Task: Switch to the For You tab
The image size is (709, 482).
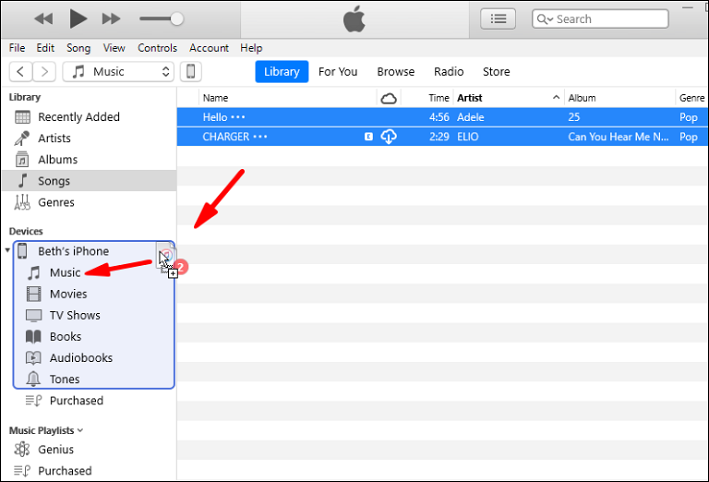Action: (338, 71)
